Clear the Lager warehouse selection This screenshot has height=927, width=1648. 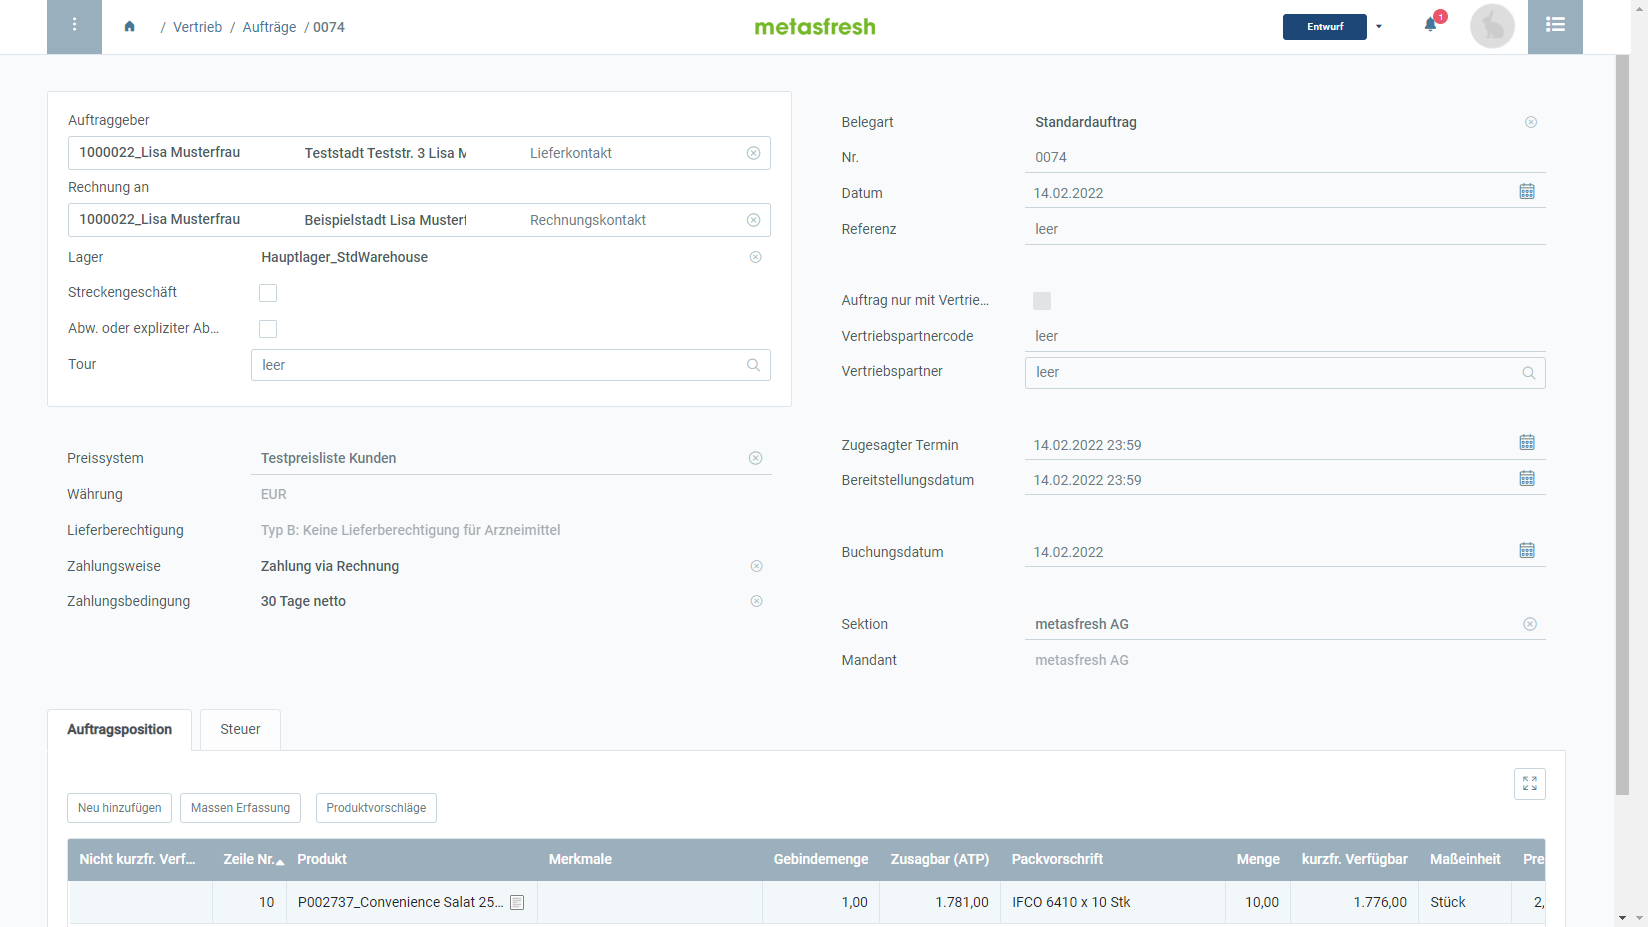(755, 257)
